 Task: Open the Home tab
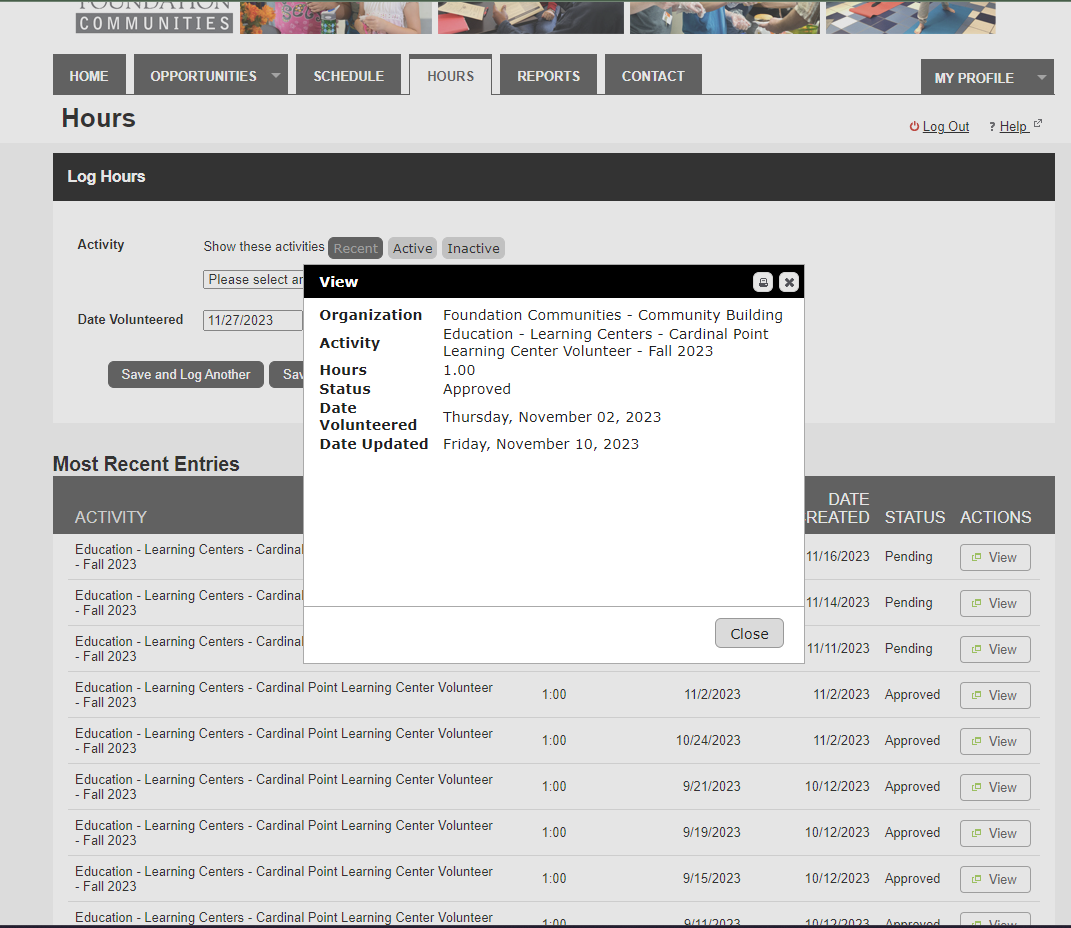coord(89,76)
